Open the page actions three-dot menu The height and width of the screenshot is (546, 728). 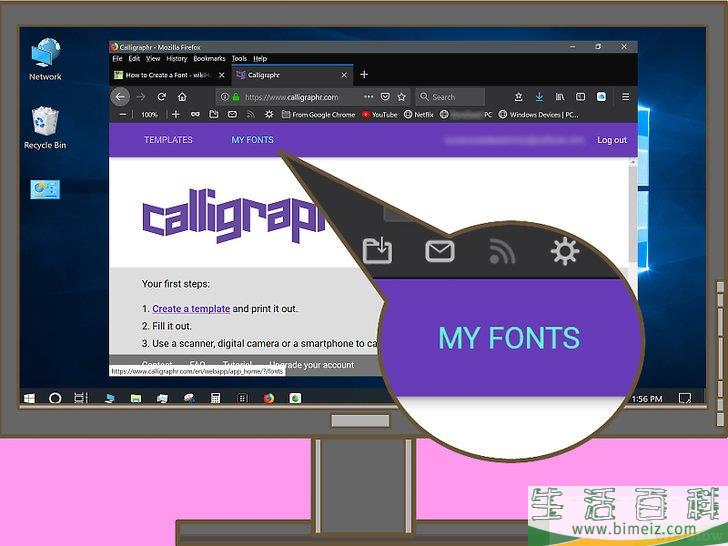tap(369, 97)
